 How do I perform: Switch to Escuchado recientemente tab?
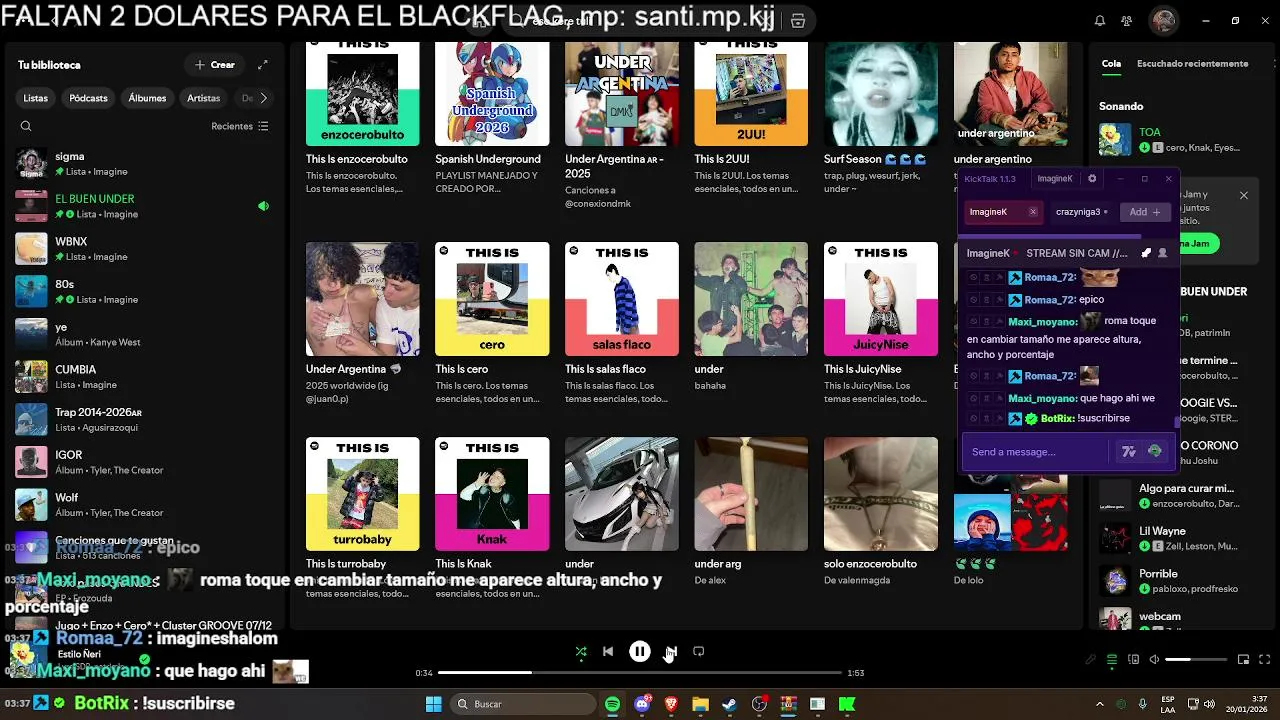[x=1192, y=63]
